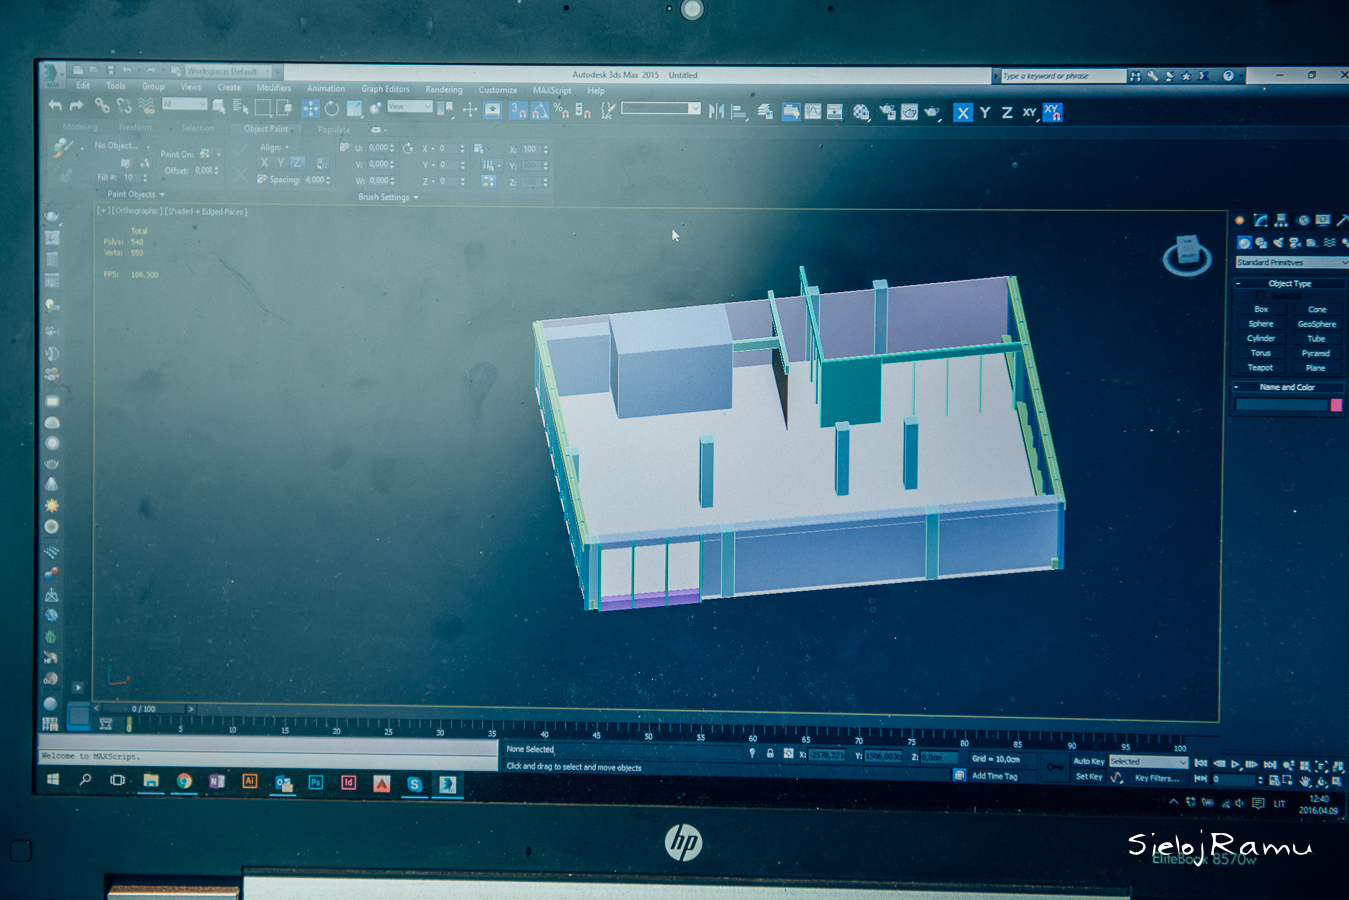
Task: Toggle the XY plane constraint button
Action: (x=1029, y=113)
